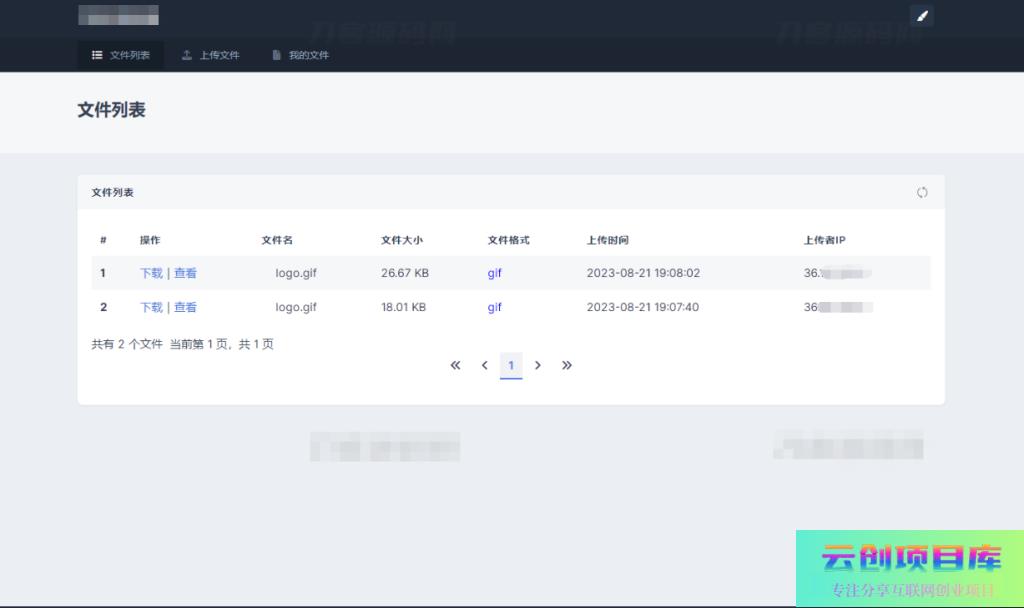Click the 云创项目库 banner at bottom right
This screenshot has width=1024, height=608.
click(909, 567)
